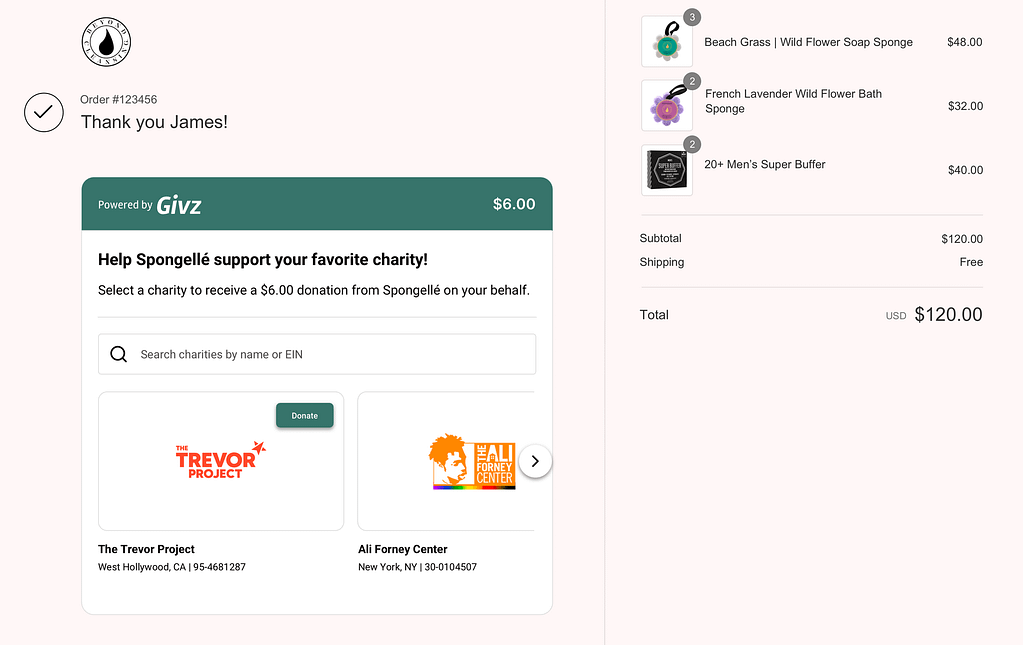This screenshot has height=645, width=1023.
Task: Click the Beyond Cleansing droplet logo
Action: 106,42
